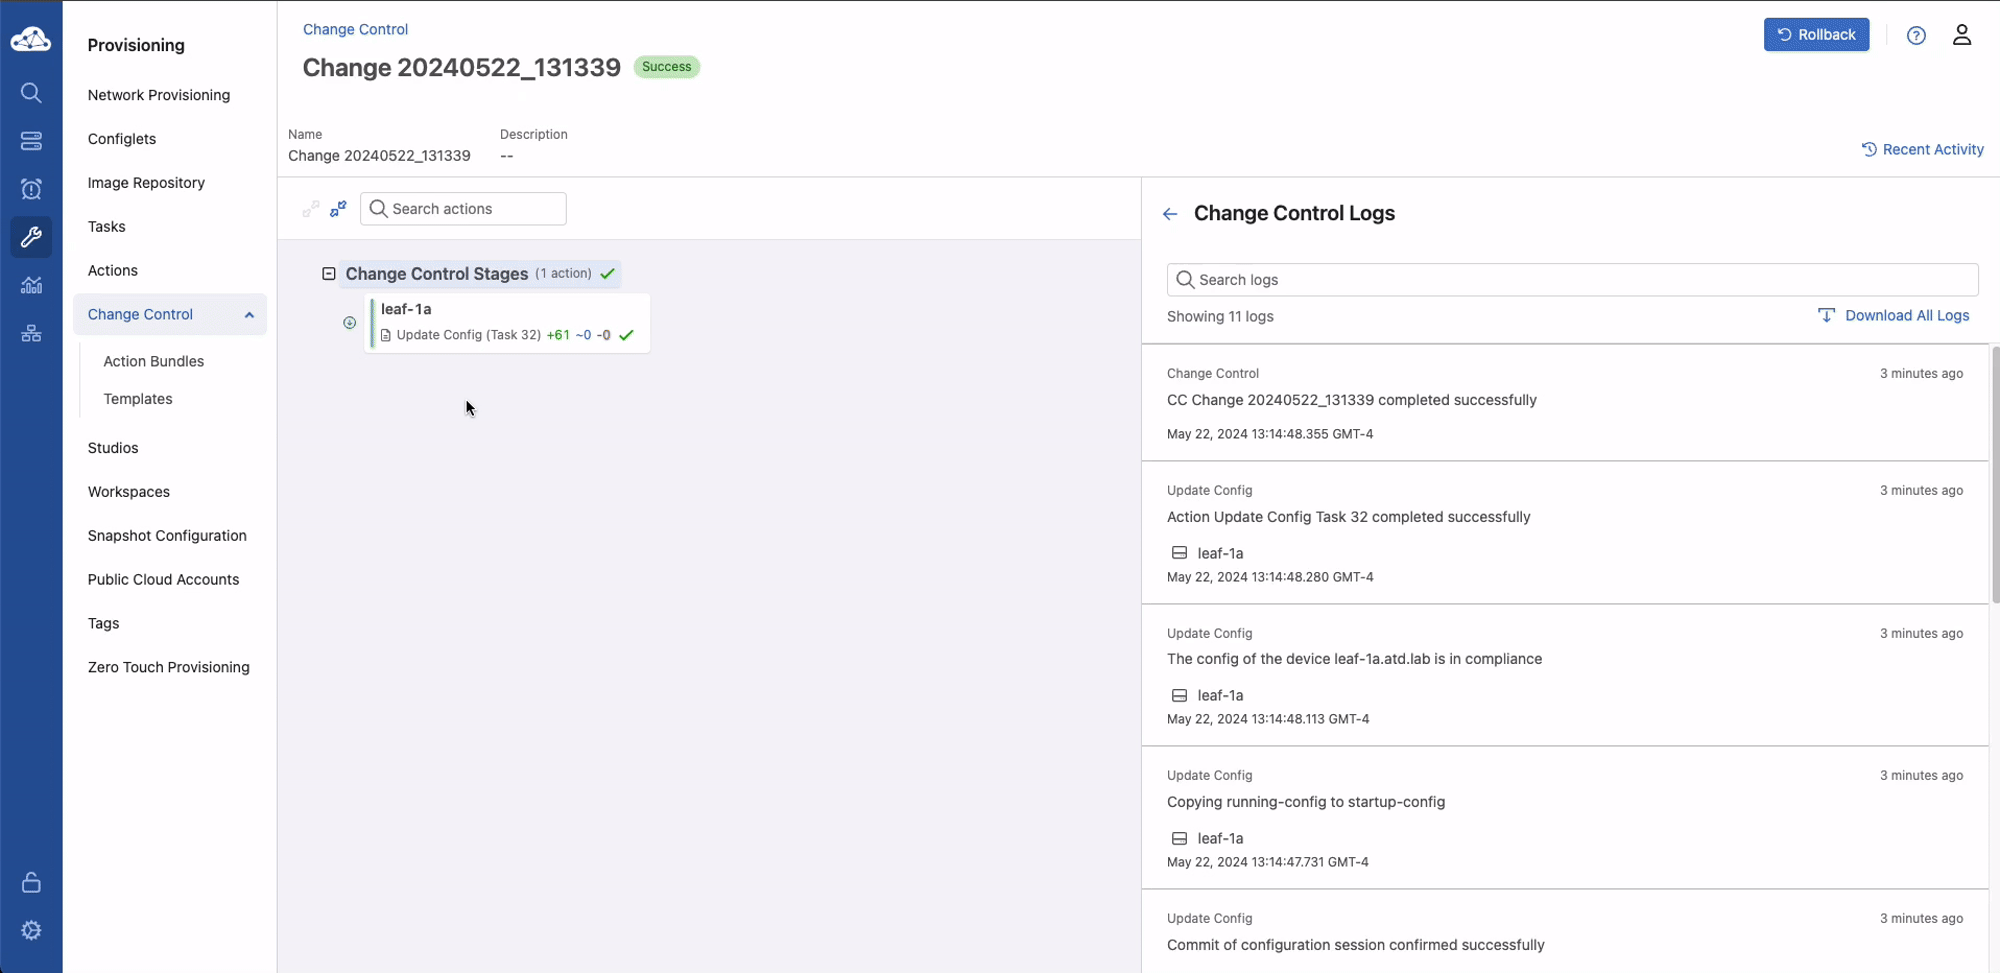Click the collapse all stages icon
Image resolution: width=2000 pixels, height=973 pixels.
click(338, 208)
